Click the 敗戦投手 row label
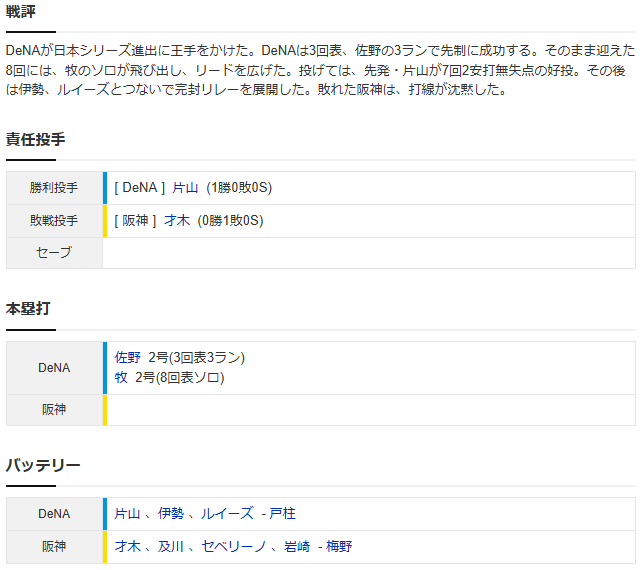 [x=54, y=221]
